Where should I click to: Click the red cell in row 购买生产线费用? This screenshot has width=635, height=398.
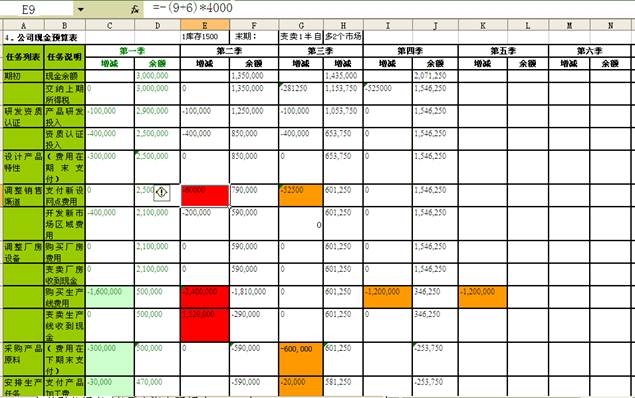click(x=205, y=297)
